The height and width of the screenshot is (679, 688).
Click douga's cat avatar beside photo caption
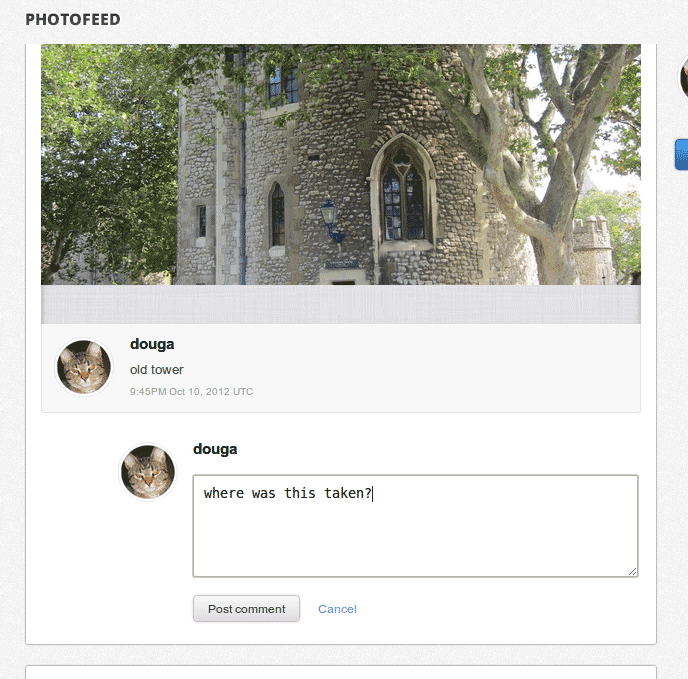point(84,367)
